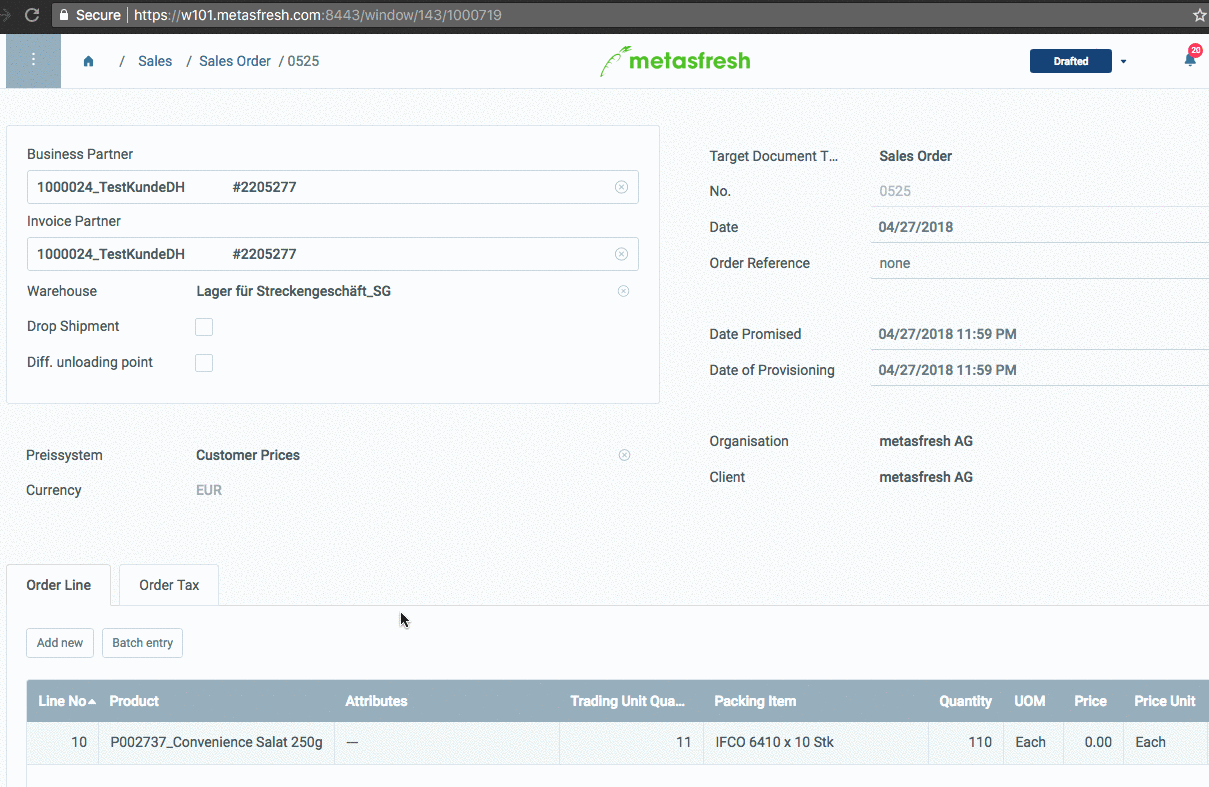Open Batch entry for order lines

coord(142,643)
